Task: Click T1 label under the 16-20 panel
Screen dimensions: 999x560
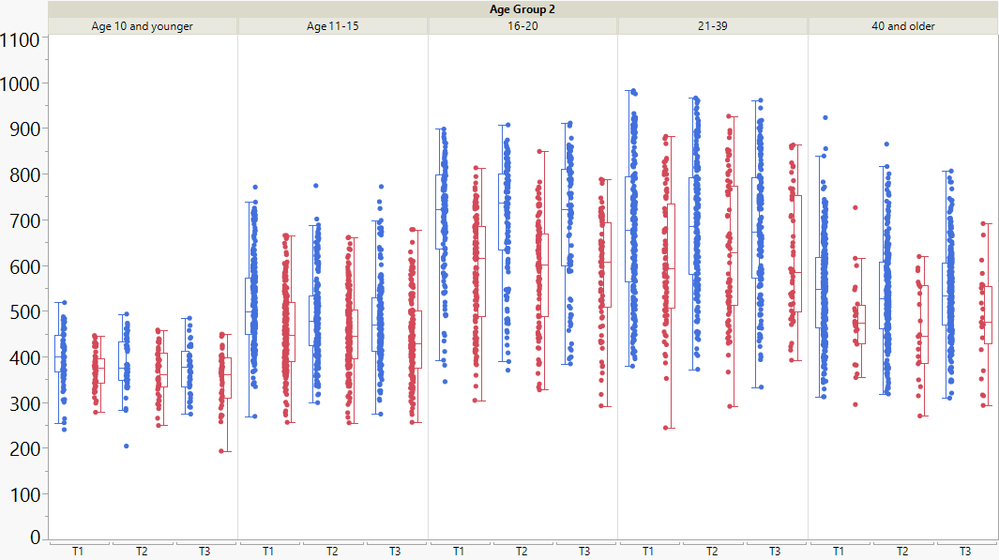Action: click(459, 551)
